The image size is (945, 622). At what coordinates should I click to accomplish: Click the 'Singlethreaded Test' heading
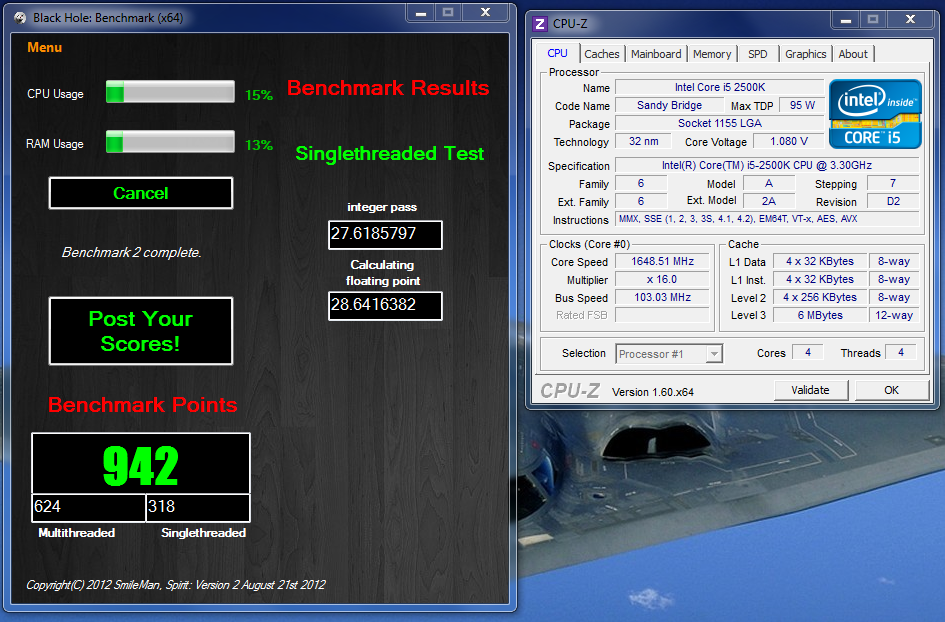click(389, 154)
